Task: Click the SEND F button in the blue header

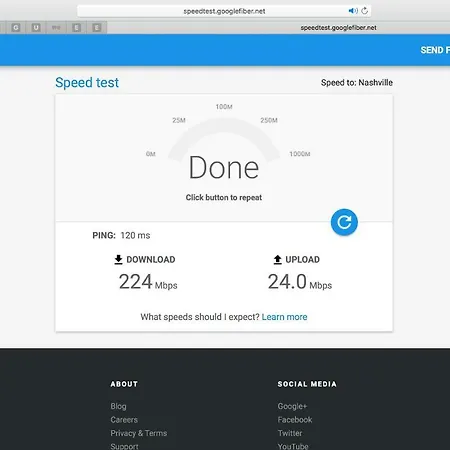Action: 435,50
